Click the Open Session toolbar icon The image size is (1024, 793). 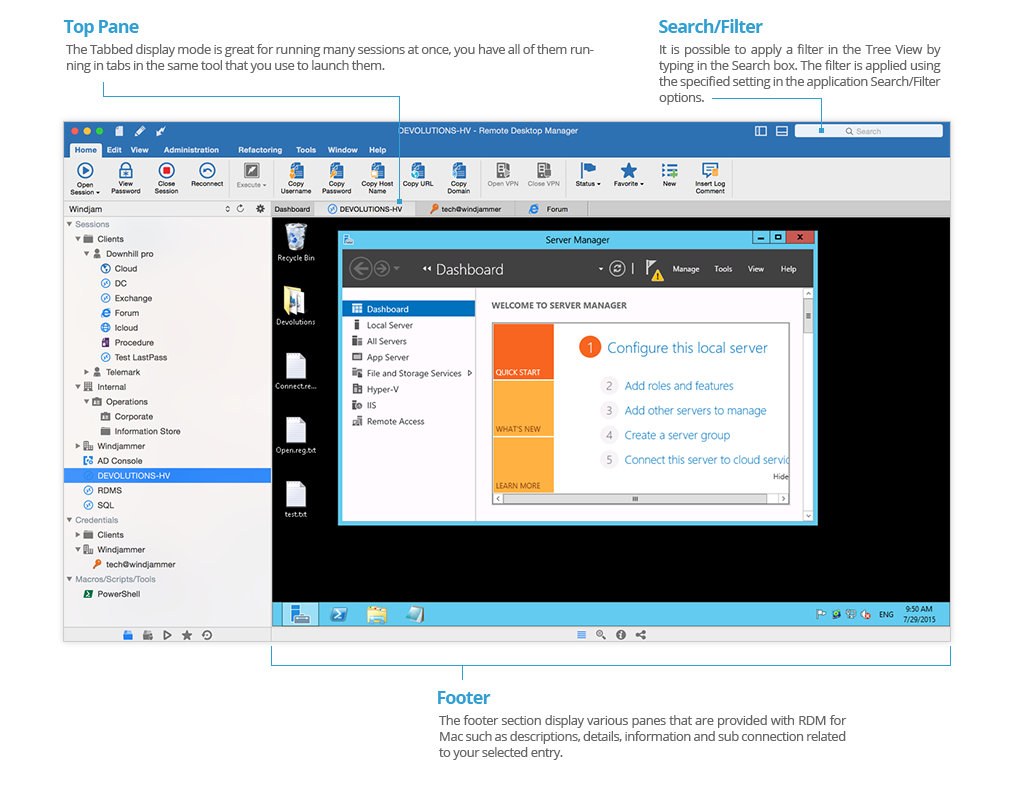(85, 170)
